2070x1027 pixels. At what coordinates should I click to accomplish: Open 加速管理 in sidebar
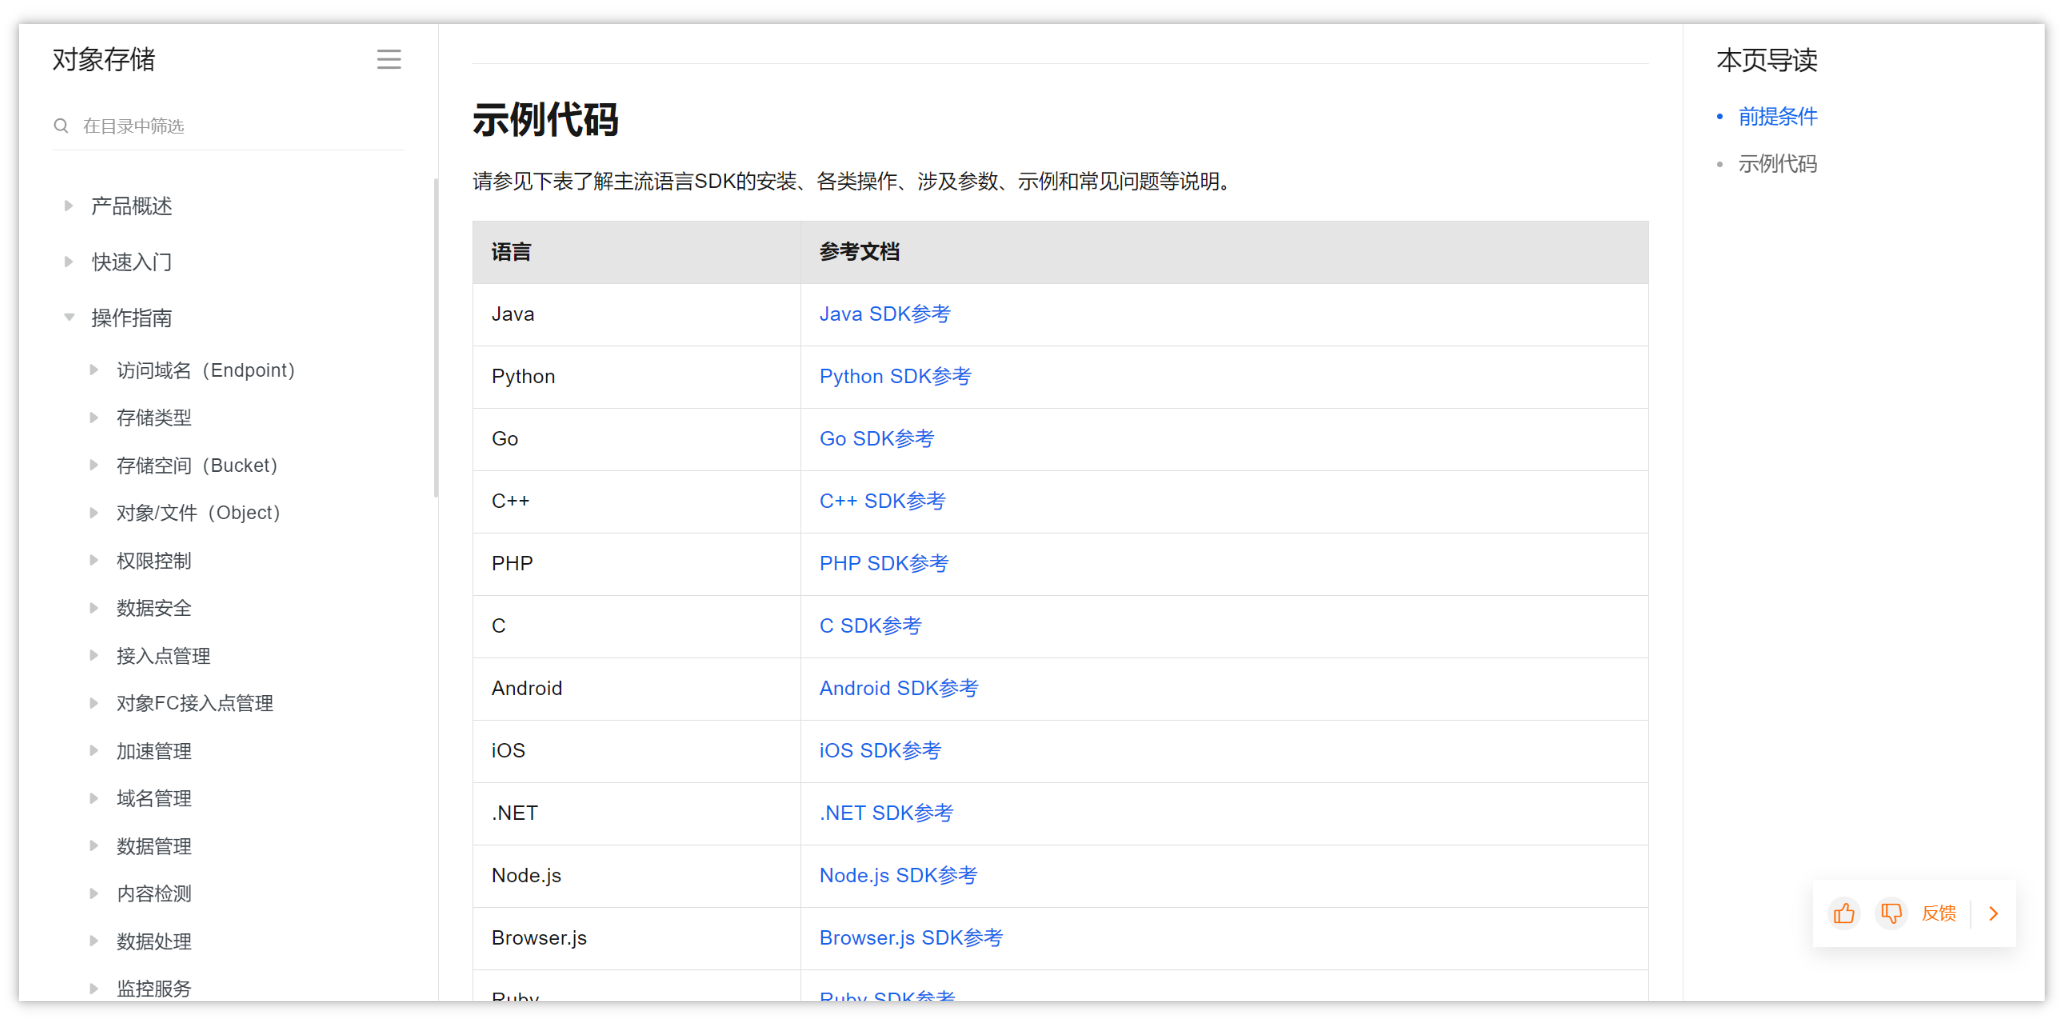[x=154, y=751]
